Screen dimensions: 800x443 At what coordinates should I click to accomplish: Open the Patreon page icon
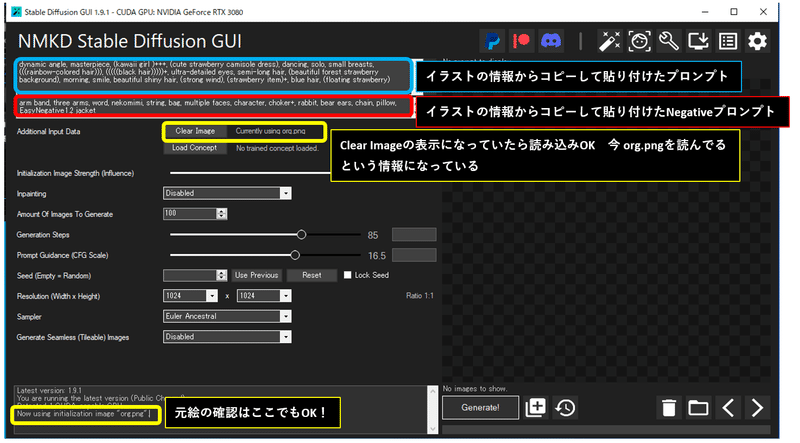coord(521,41)
